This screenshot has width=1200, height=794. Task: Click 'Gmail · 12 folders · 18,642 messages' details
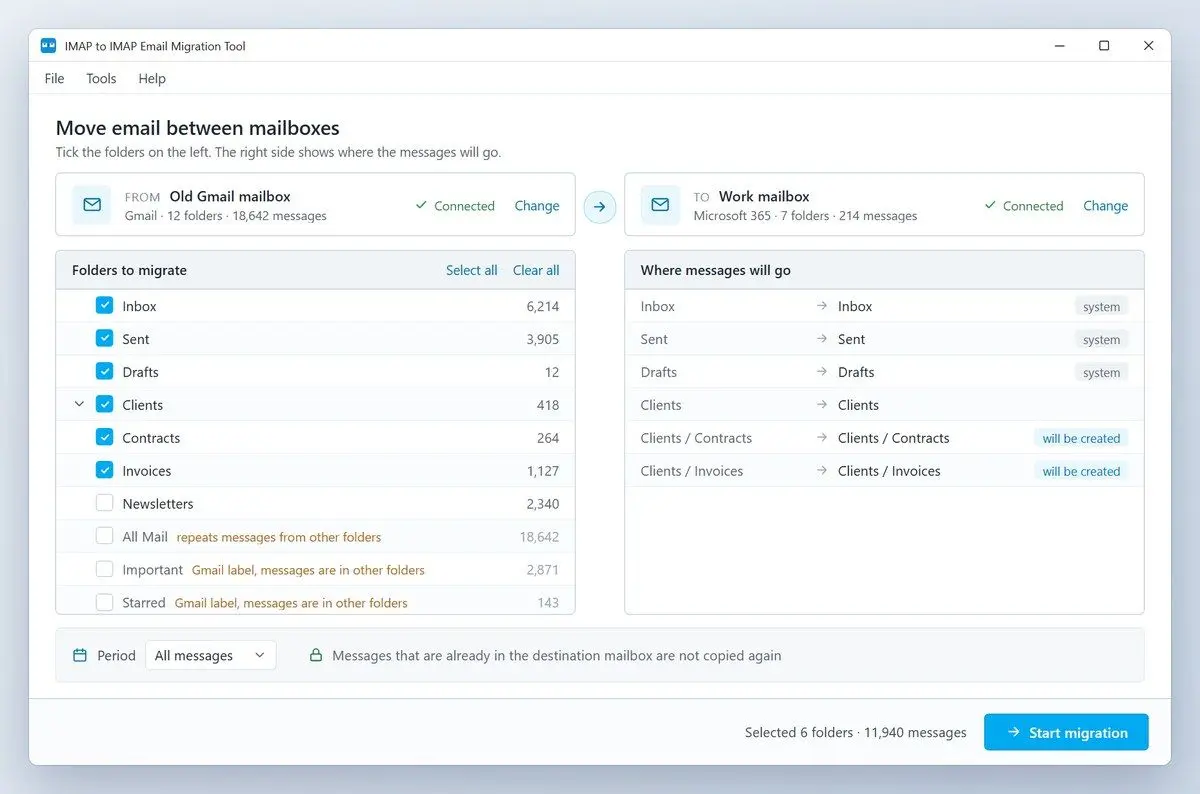point(226,216)
